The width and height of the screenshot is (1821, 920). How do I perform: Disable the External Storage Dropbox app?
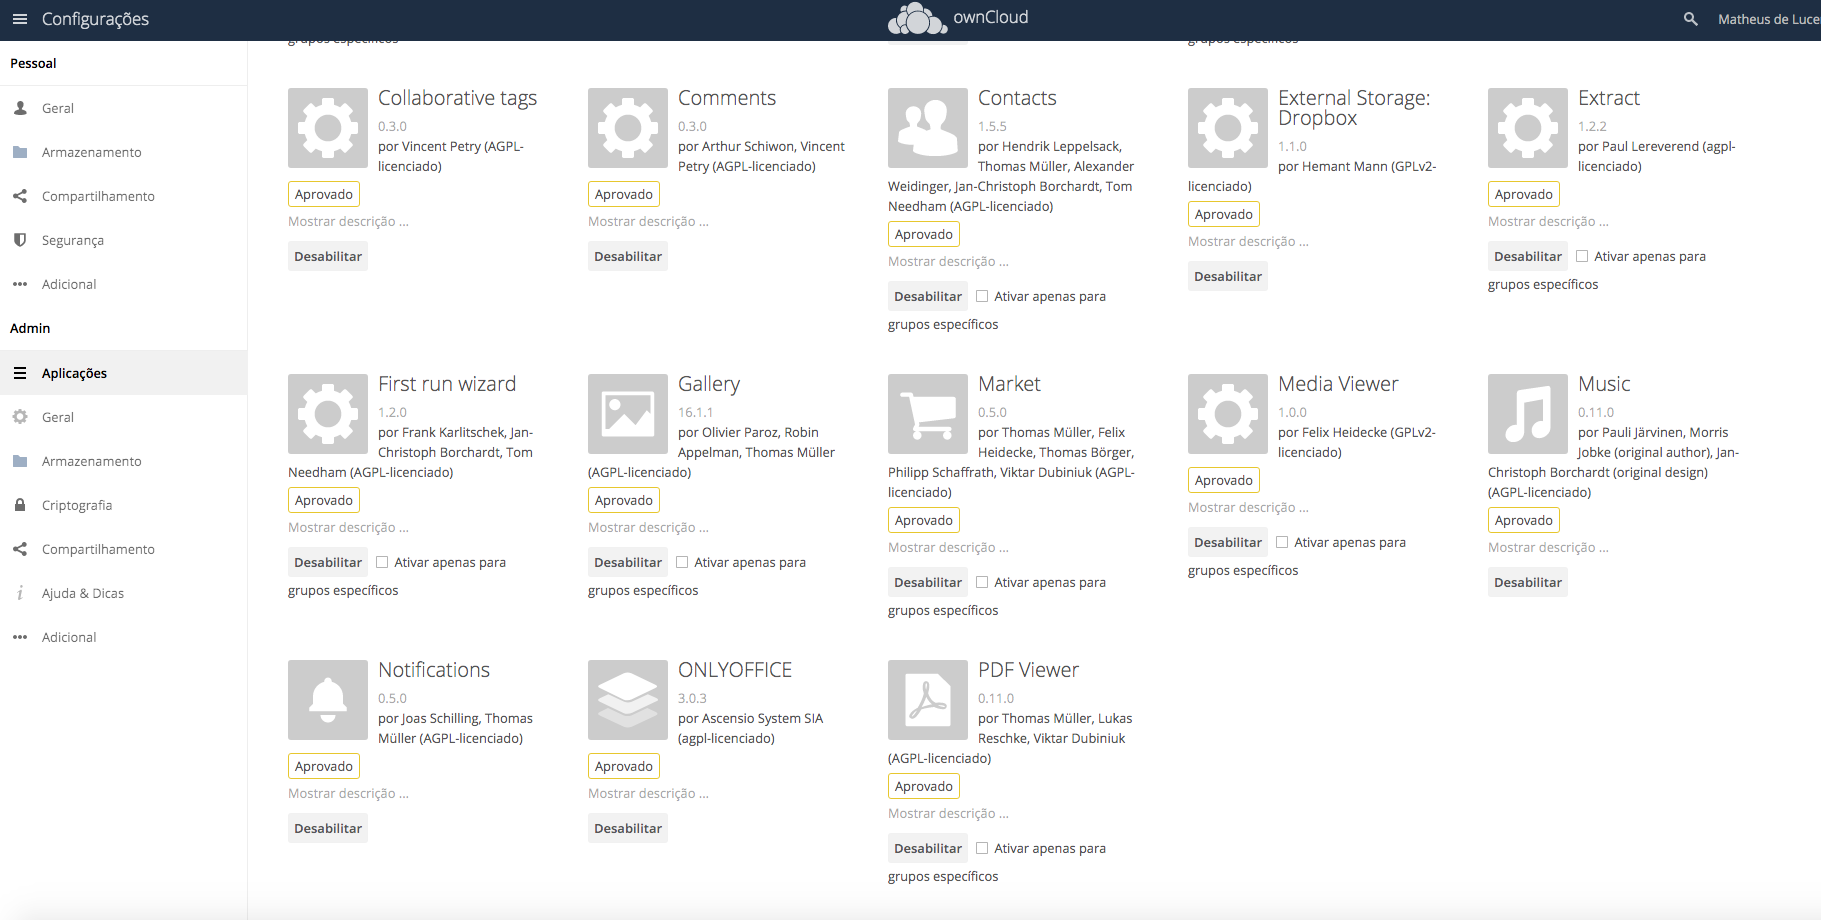[x=1228, y=276]
